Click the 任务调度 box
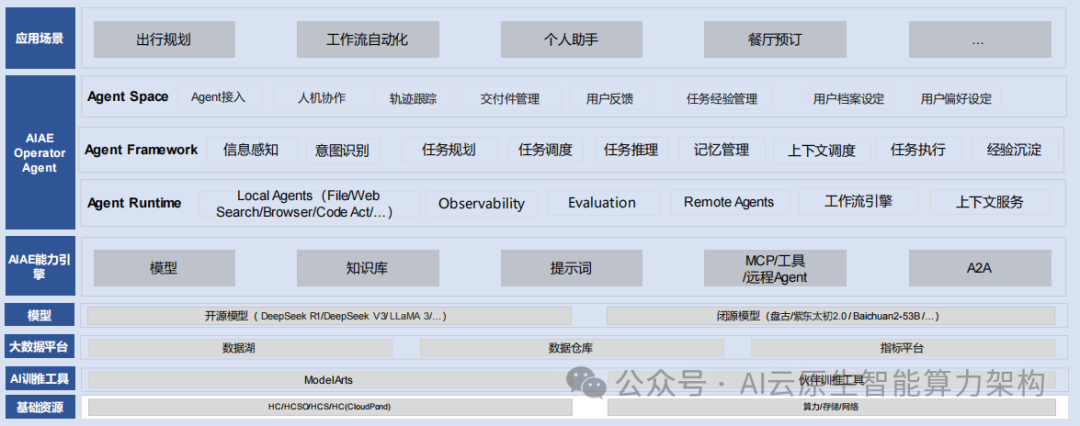Viewport: 1080px width, 426px height. [x=546, y=150]
